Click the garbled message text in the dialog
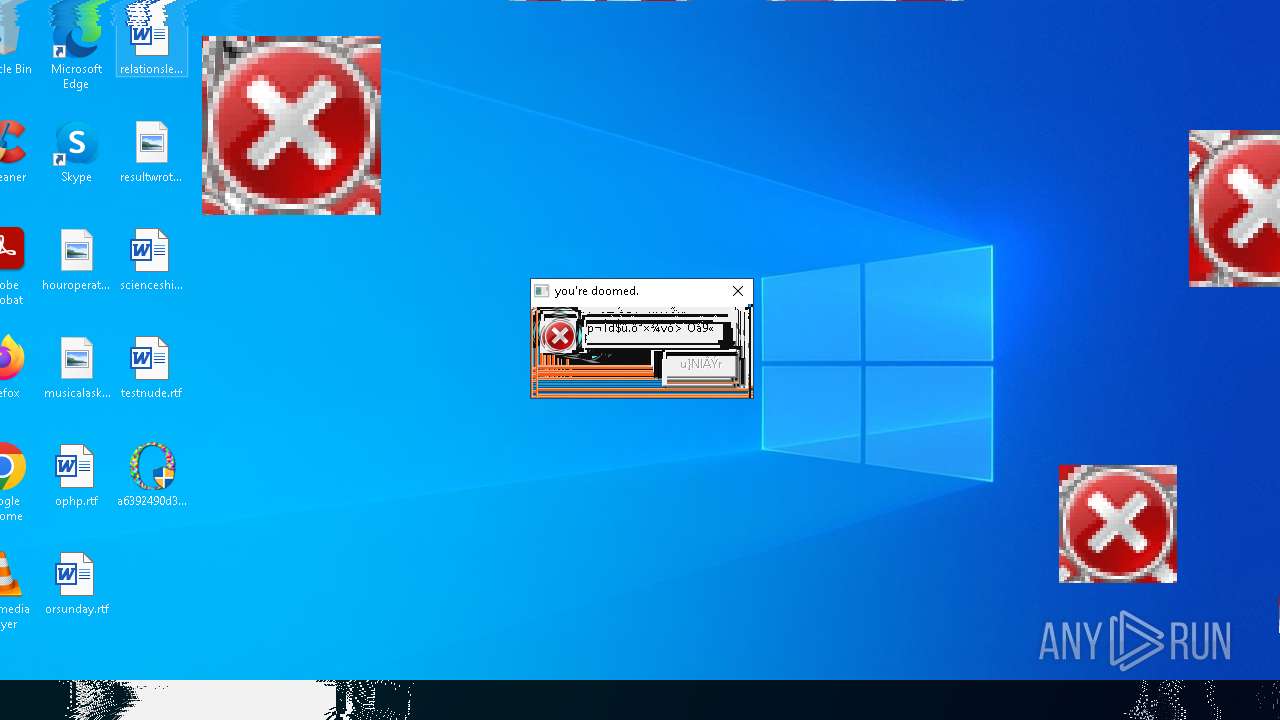 pyautogui.click(x=650, y=328)
